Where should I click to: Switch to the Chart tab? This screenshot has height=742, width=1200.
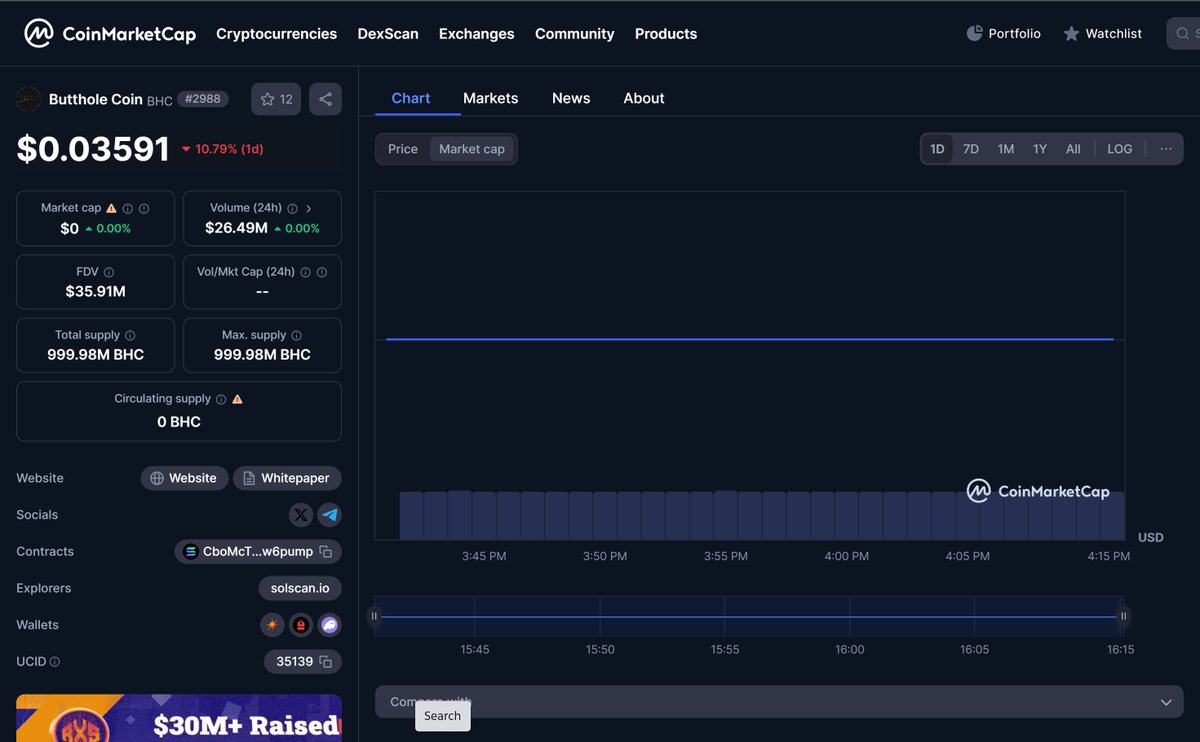point(411,98)
